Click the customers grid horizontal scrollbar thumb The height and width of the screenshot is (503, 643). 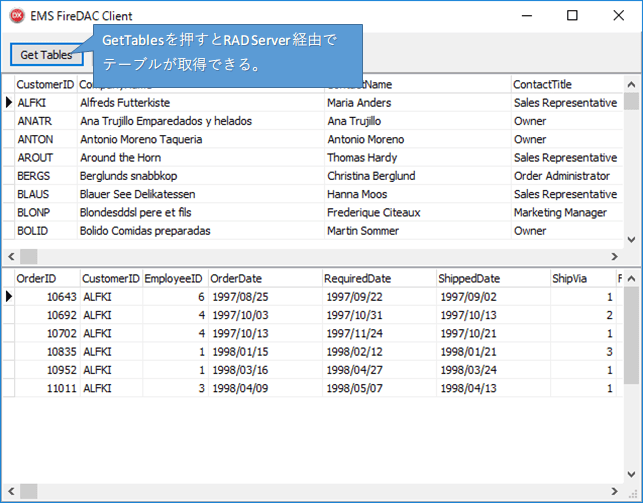tap(29, 257)
